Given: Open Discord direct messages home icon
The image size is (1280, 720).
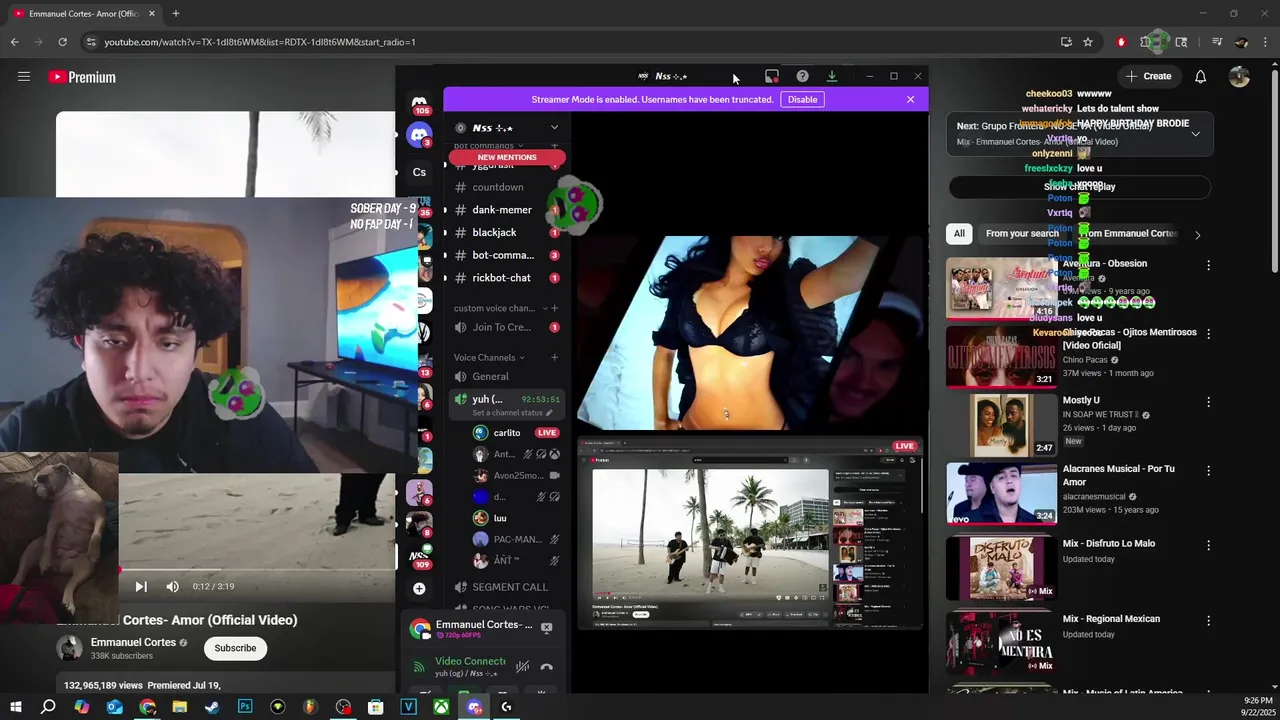Looking at the screenshot, I should [x=420, y=103].
